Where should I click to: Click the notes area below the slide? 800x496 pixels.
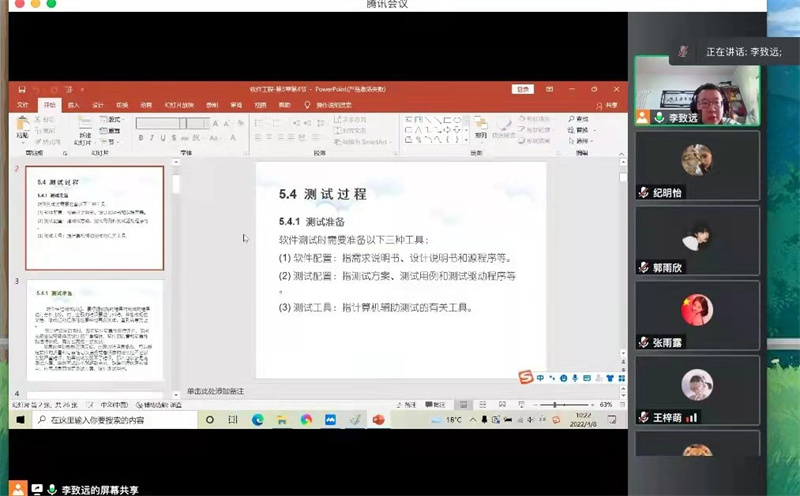coord(300,390)
